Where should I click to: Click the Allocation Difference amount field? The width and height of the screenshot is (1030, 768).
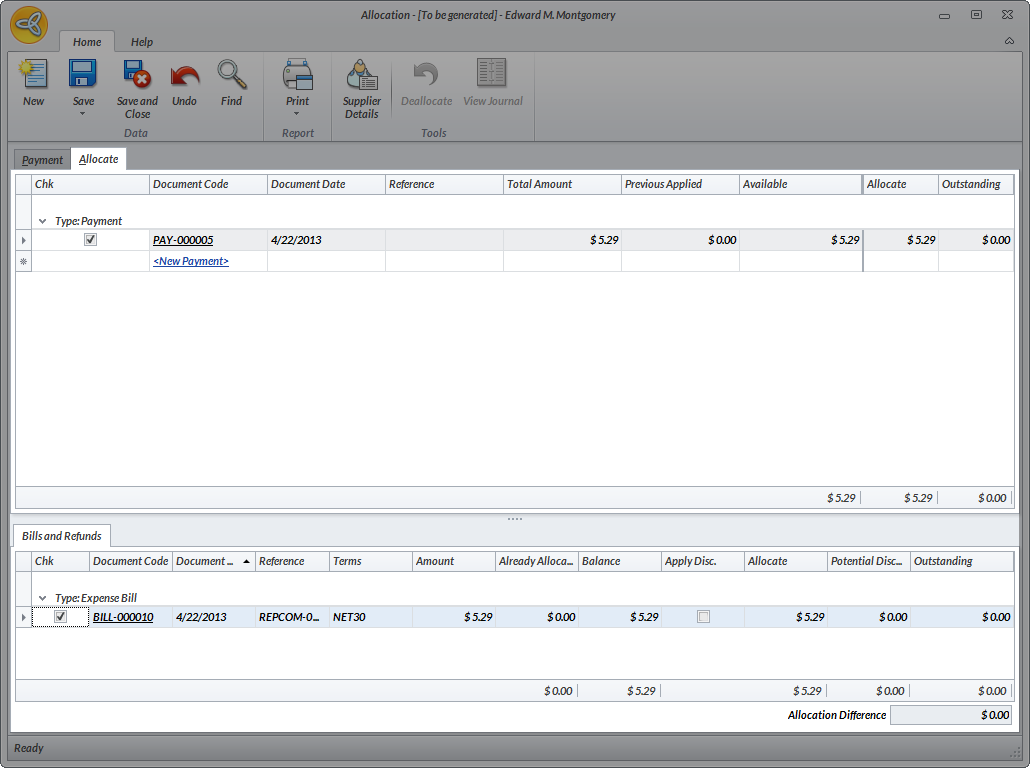(950, 715)
